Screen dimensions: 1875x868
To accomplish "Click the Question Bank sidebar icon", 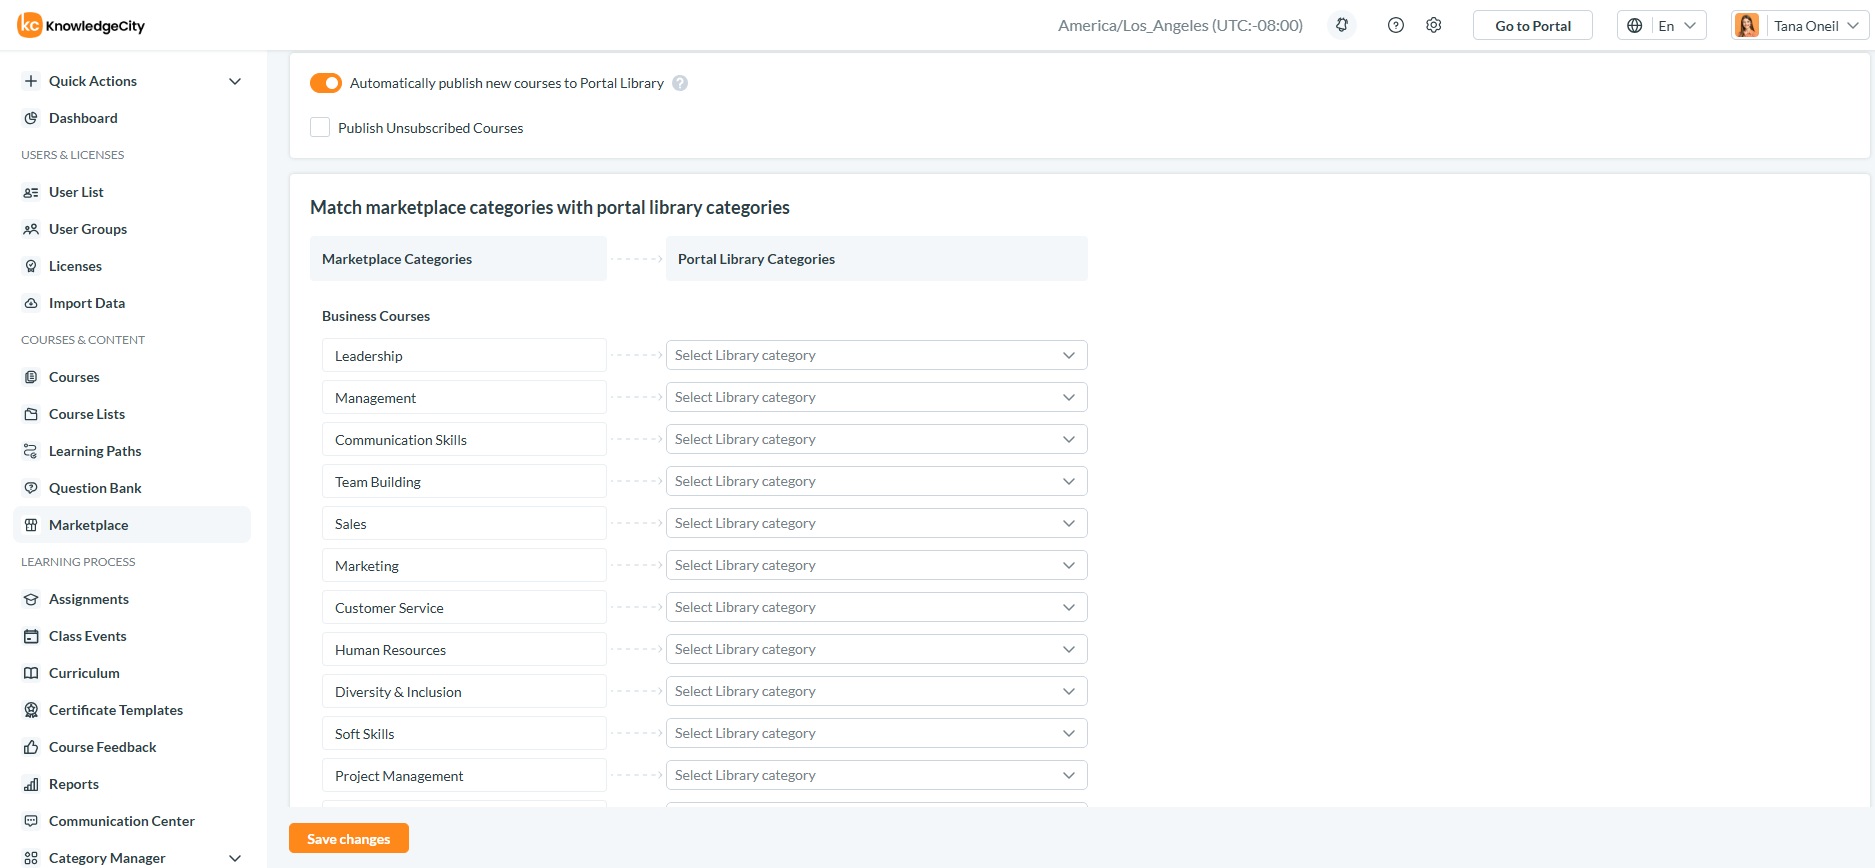I will pos(31,488).
